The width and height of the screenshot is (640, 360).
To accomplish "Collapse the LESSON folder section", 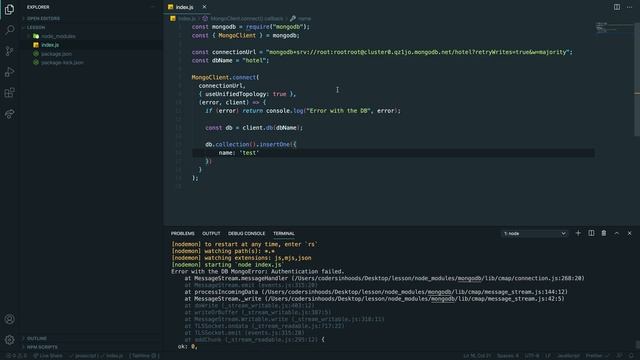I will tap(36, 27).
